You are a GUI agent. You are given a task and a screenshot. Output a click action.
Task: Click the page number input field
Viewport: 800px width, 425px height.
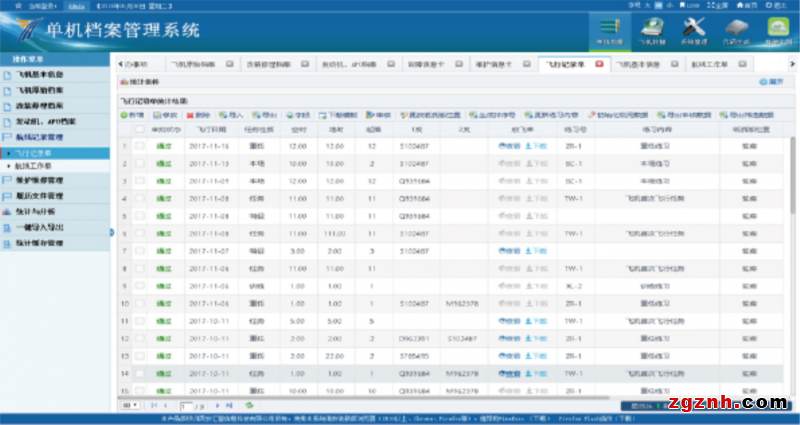coord(186,405)
